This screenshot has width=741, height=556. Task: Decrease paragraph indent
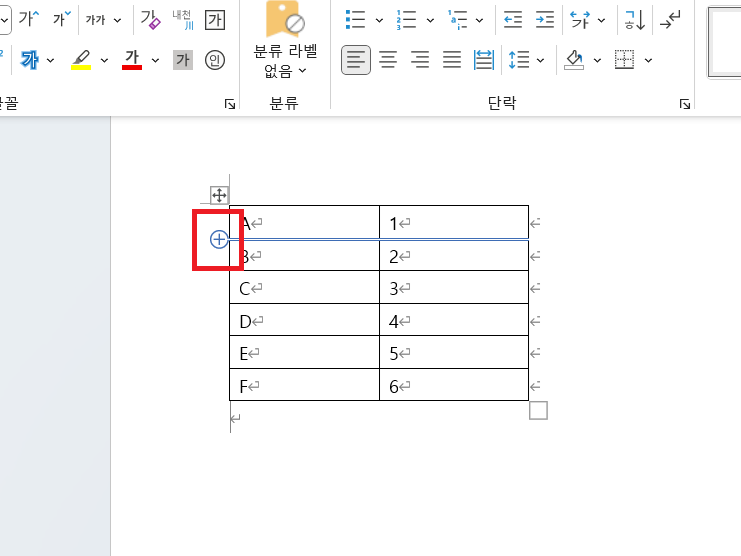click(513, 20)
